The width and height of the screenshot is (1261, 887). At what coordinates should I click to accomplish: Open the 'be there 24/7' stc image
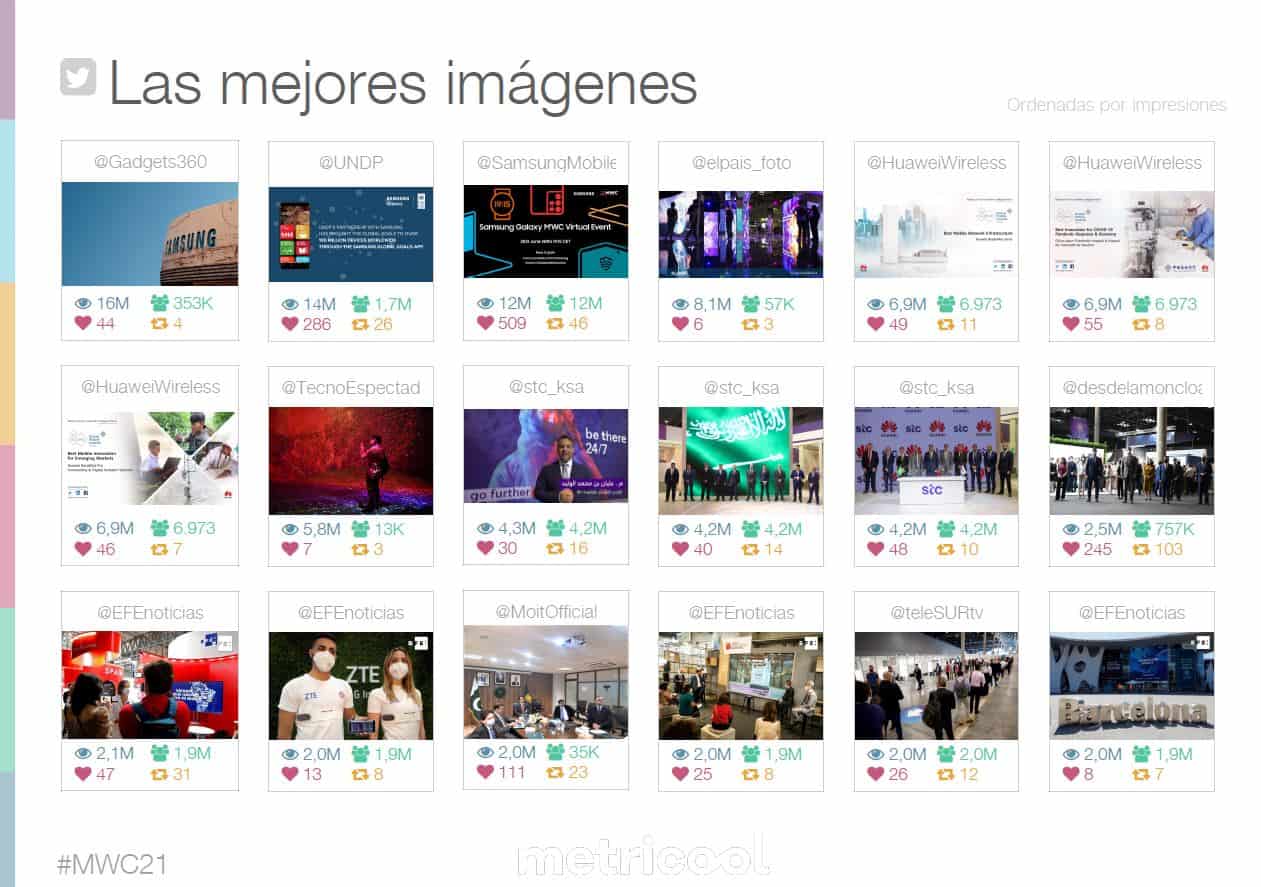point(546,456)
